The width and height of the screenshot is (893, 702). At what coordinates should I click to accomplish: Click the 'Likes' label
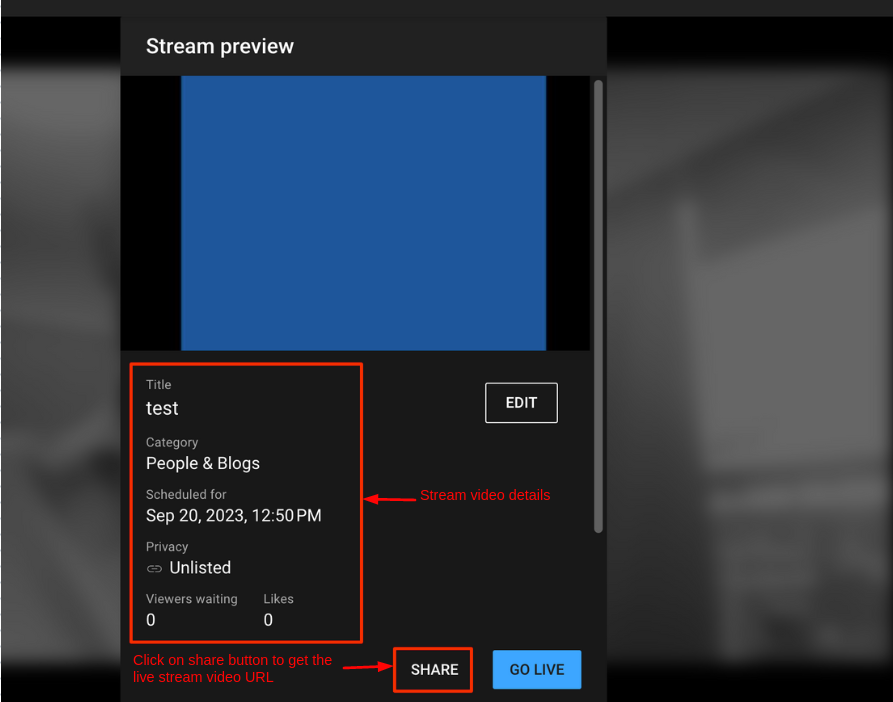point(278,599)
